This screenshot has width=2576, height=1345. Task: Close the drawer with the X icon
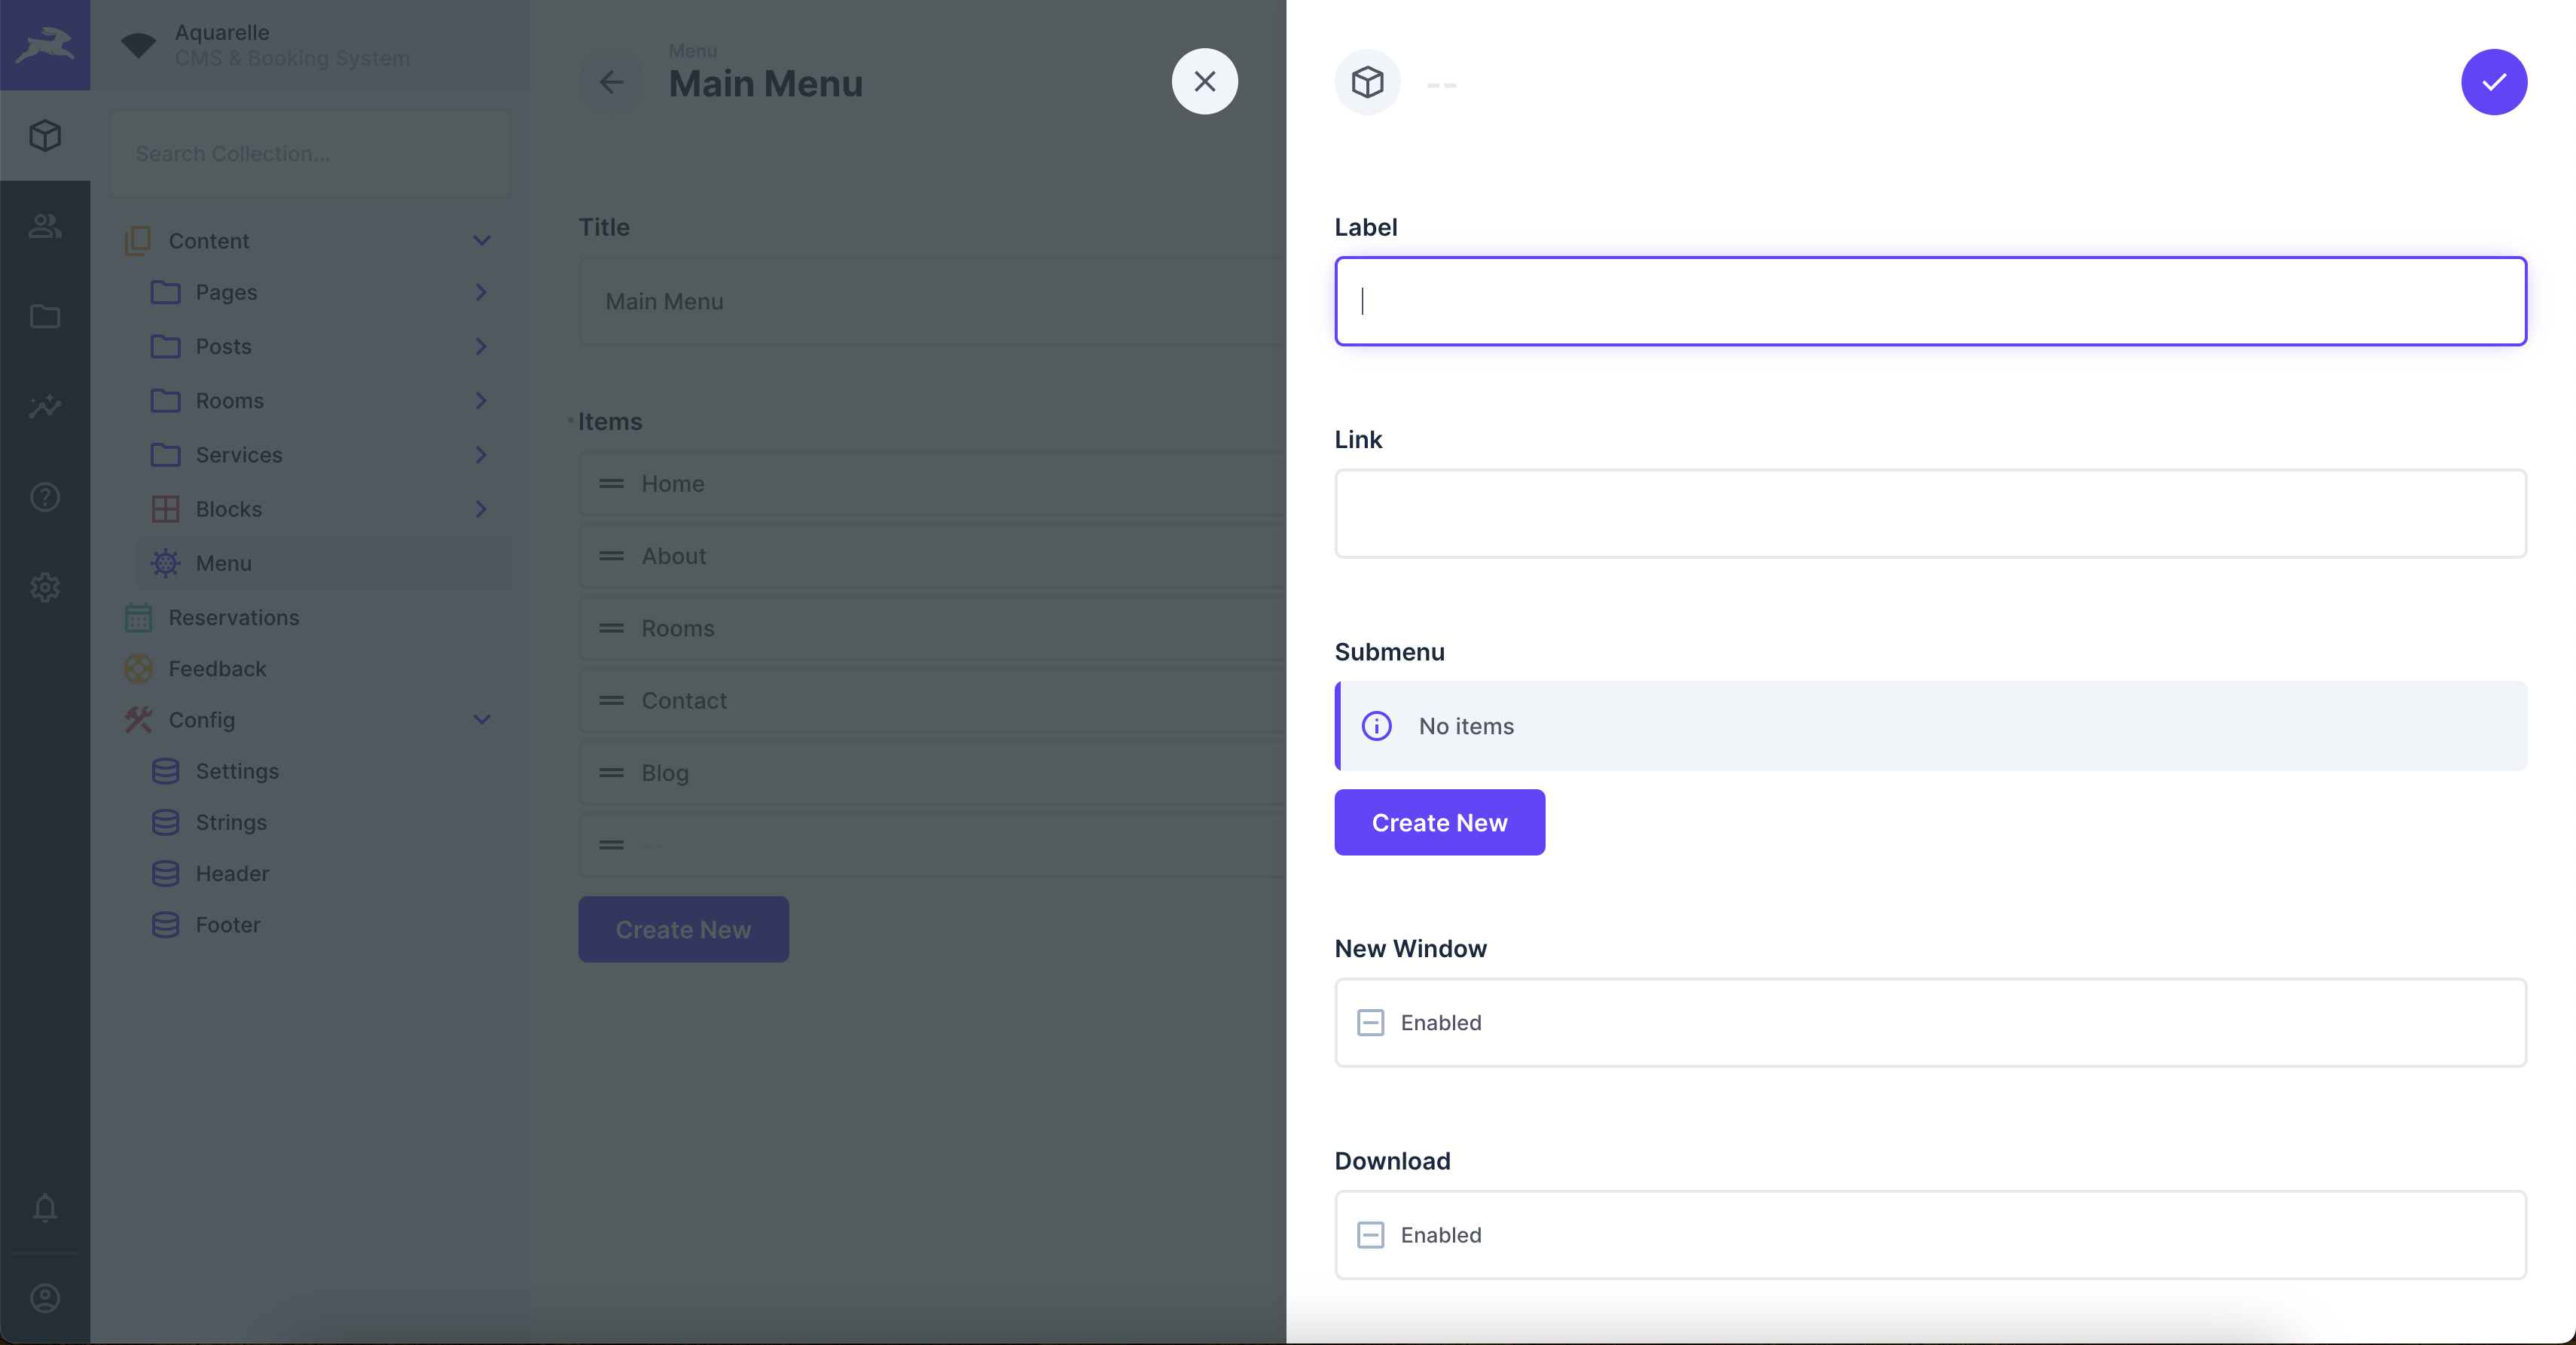click(x=1204, y=82)
